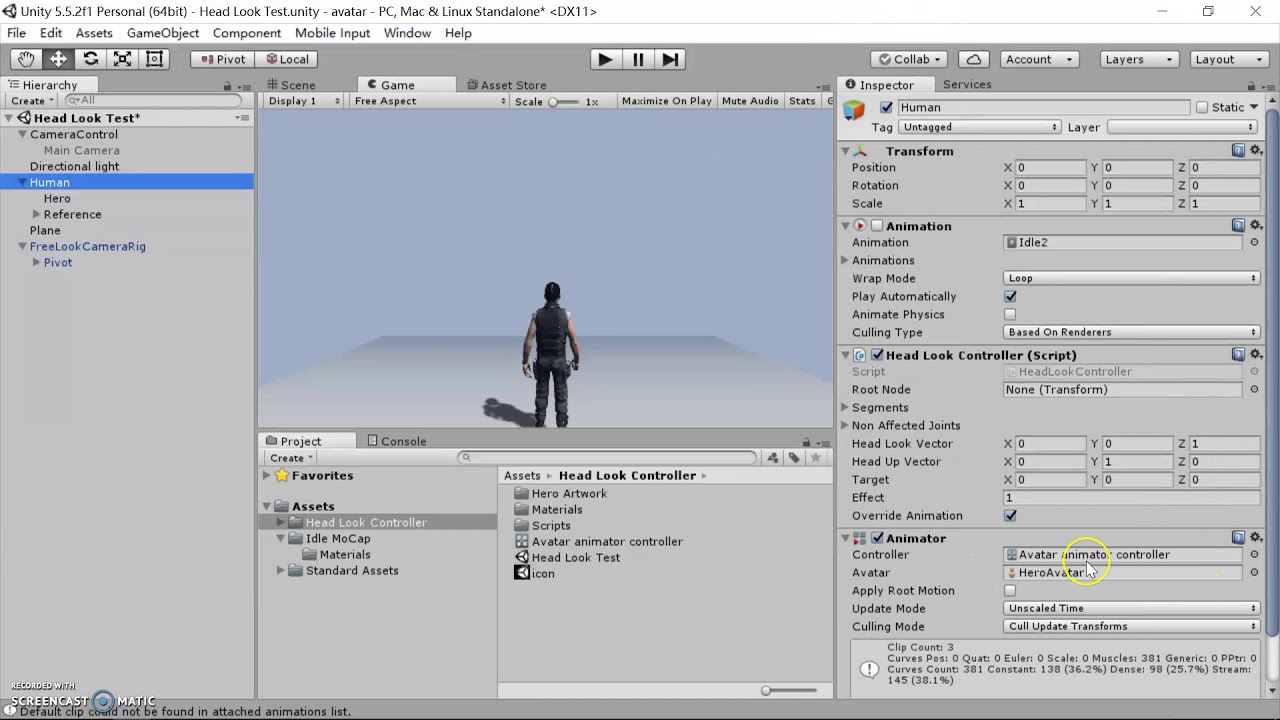This screenshot has width=1280, height=720.
Task: Switch to the Asset Store tab
Action: click(505, 85)
